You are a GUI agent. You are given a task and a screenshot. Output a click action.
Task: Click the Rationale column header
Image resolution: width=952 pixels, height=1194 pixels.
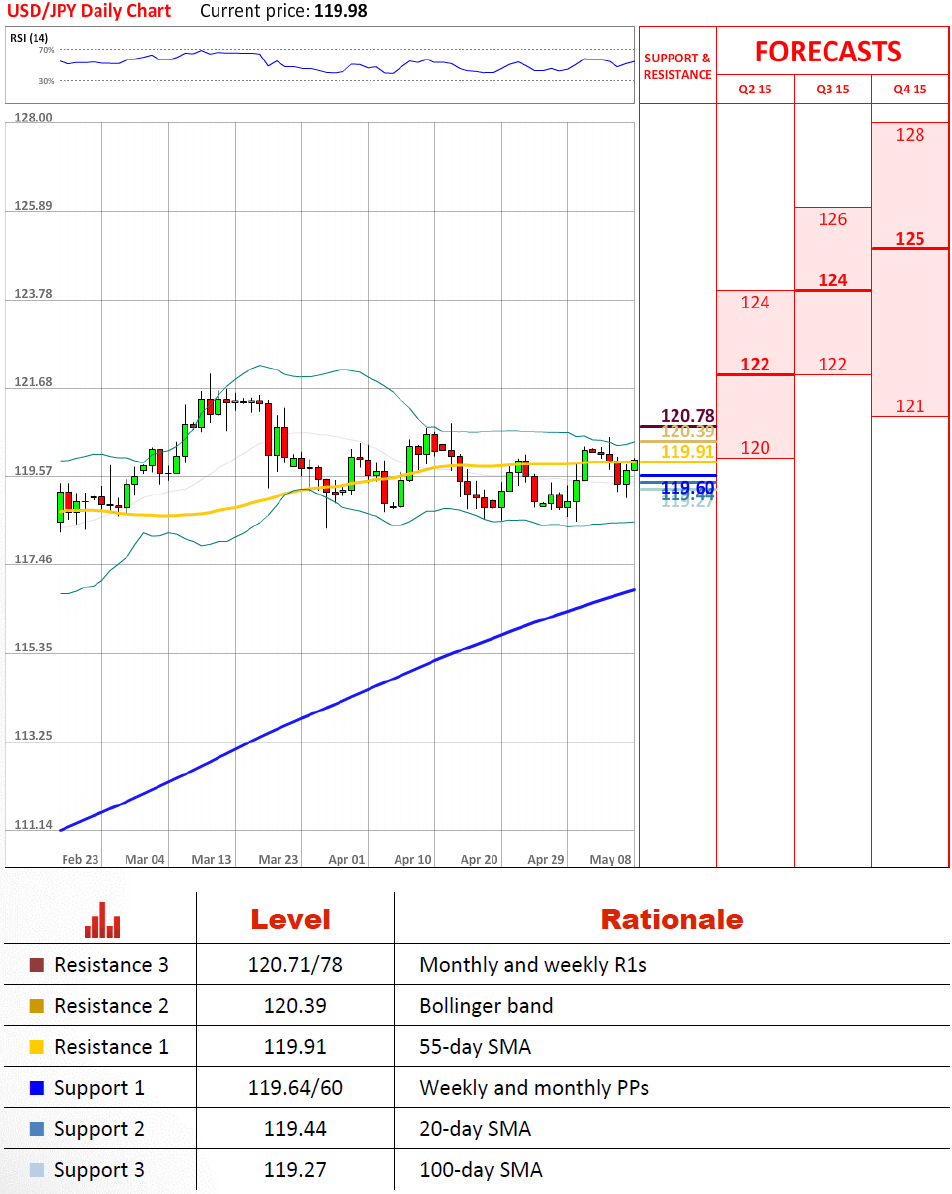[672, 920]
